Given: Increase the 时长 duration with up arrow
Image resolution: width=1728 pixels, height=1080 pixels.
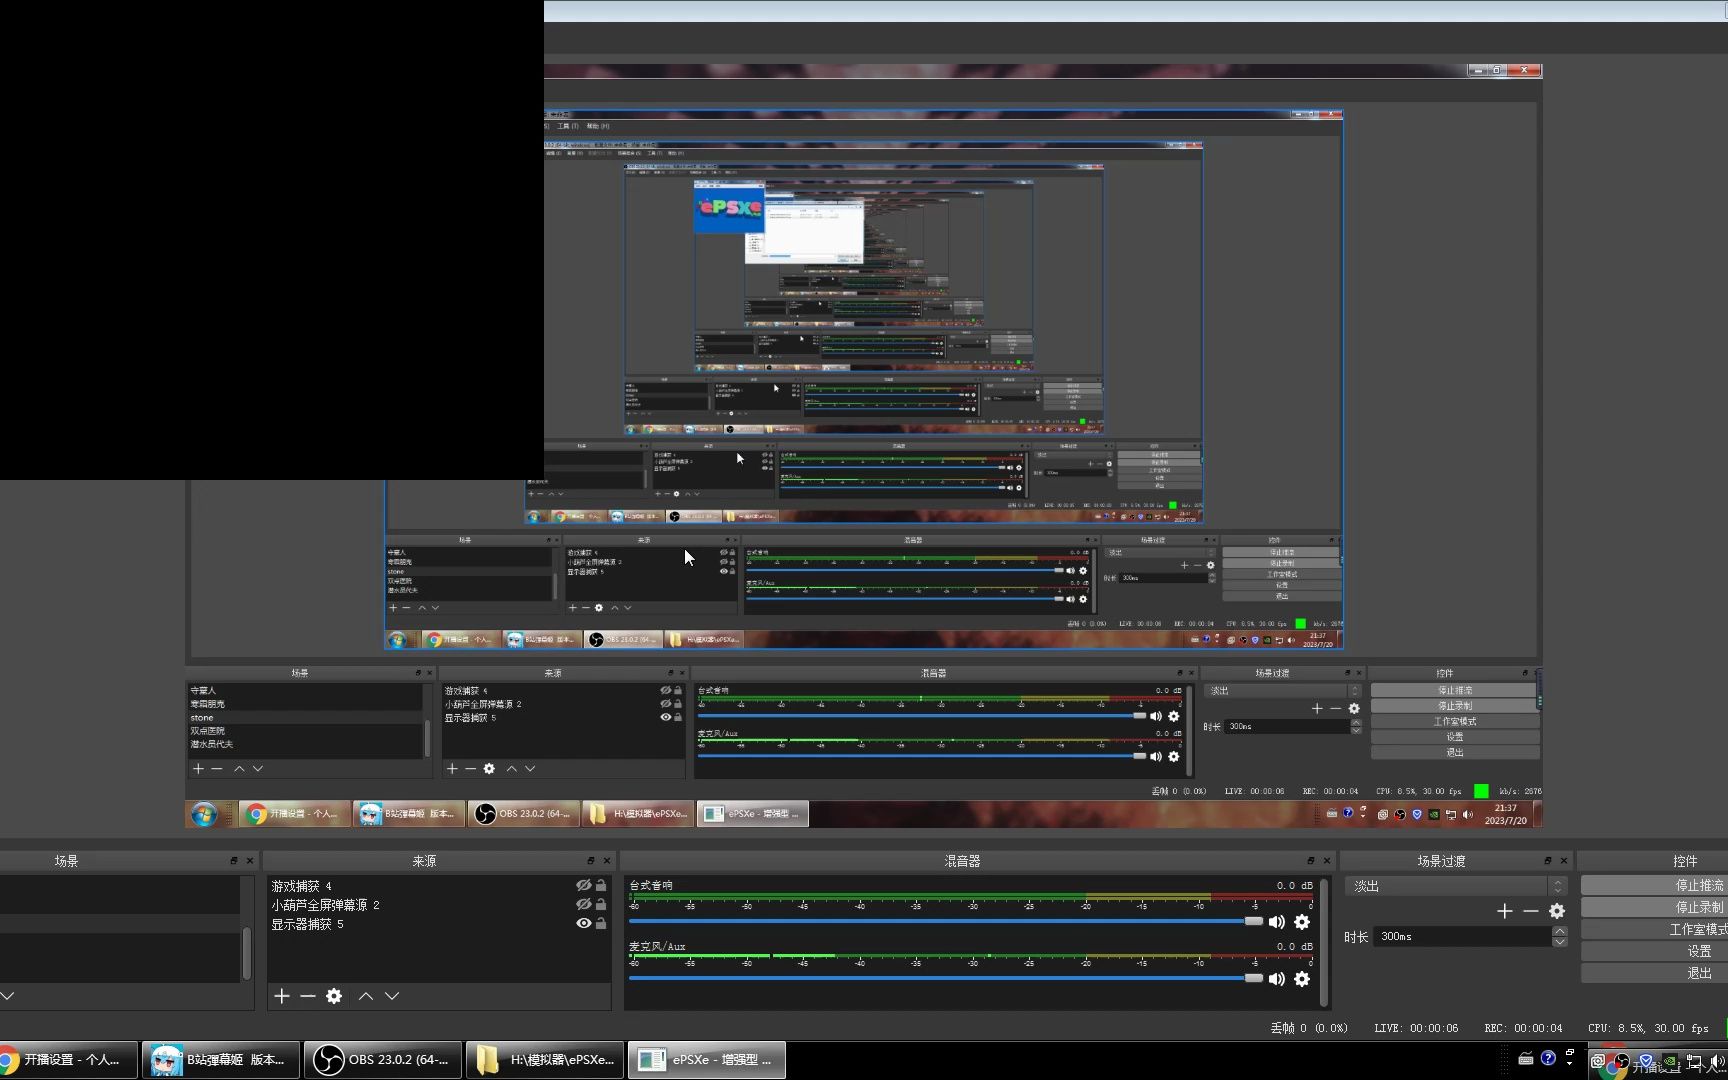Looking at the screenshot, I should coord(1560,931).
